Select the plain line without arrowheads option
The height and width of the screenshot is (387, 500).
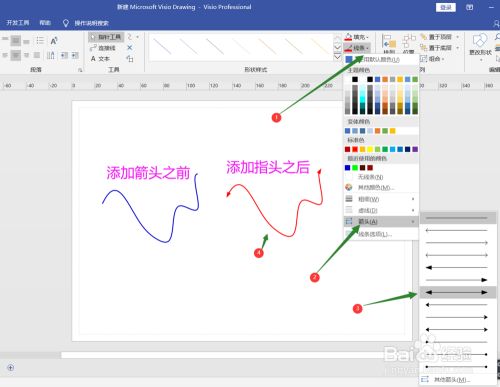tap(457, 218)
